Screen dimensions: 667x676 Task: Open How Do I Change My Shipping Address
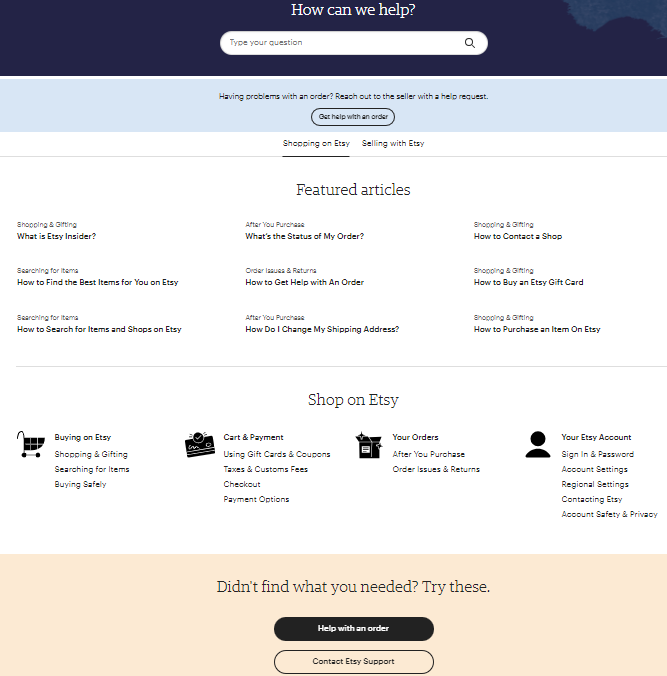322,329
